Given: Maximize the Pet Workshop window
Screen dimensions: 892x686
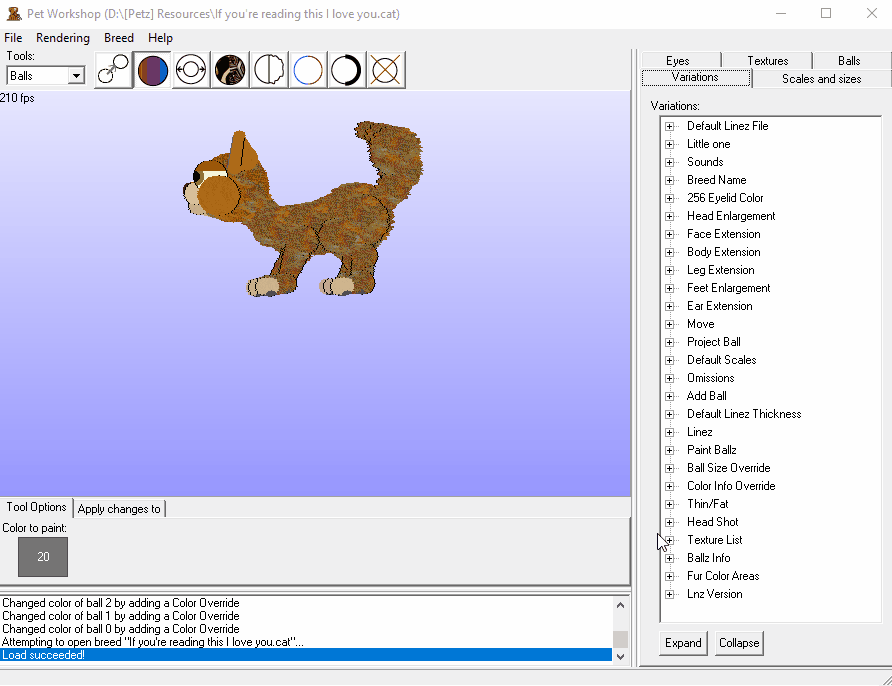Looking at the screenshot, I should [826, 13].
